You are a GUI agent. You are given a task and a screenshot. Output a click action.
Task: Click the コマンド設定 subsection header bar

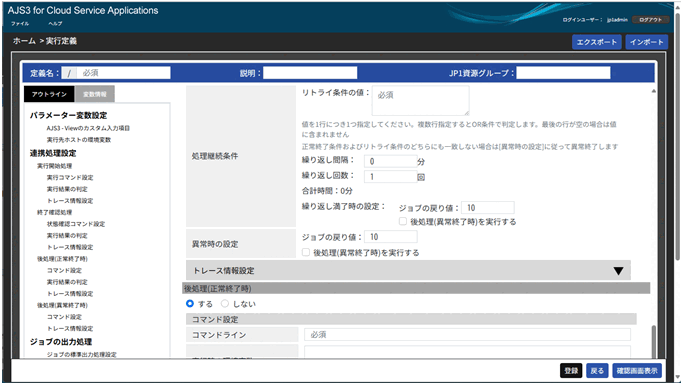tap(411, 319)
